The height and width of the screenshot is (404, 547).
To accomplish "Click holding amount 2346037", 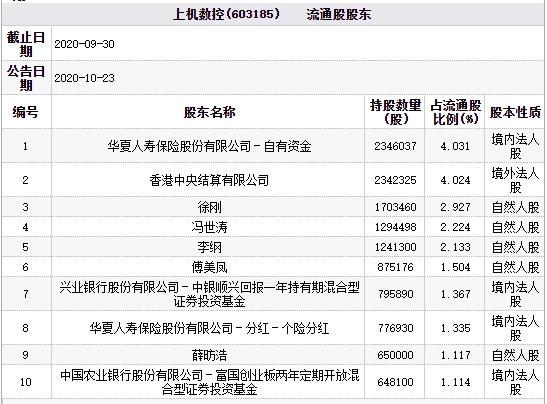I will [395, 146].
